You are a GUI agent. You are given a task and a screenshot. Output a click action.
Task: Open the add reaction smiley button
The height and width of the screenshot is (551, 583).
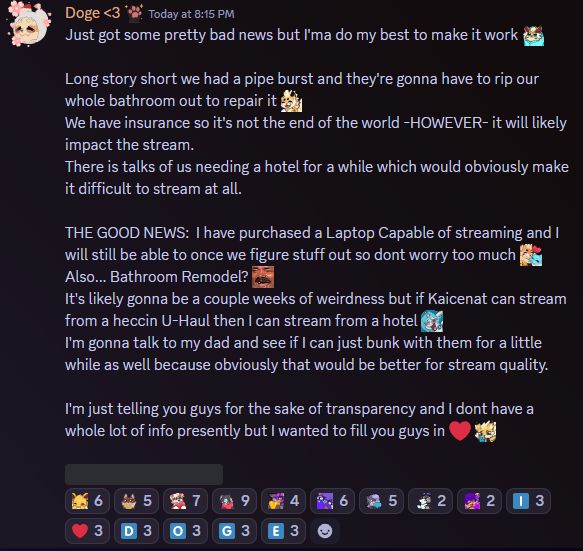(x=325, y=531)
